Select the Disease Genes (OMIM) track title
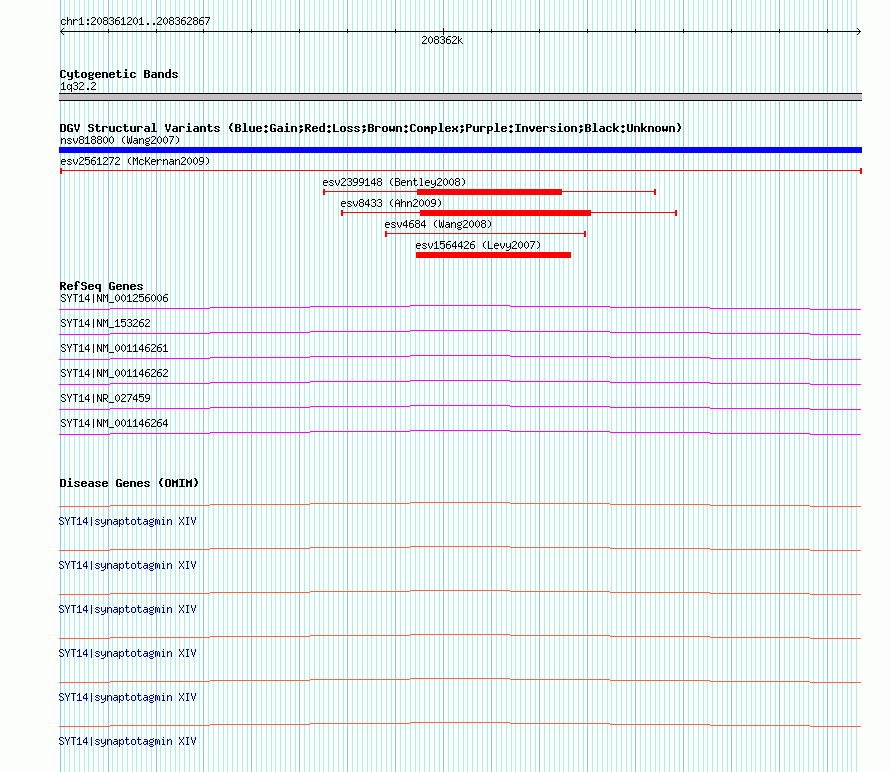The image size is (890, 772). coord(129,483)
